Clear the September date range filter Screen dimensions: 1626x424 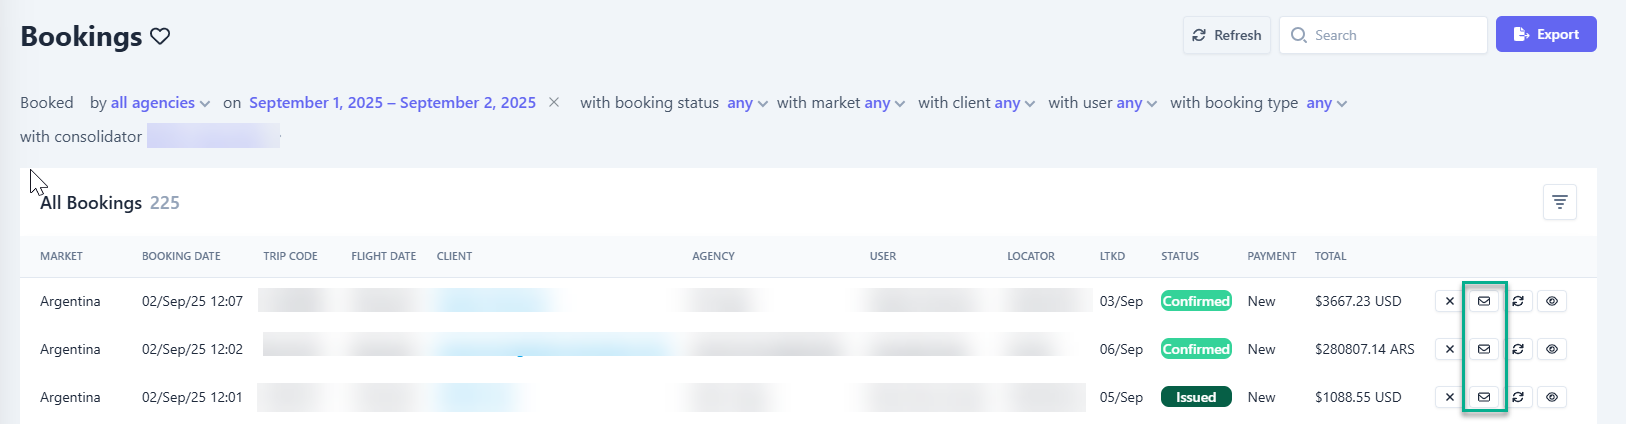(554, 102)
